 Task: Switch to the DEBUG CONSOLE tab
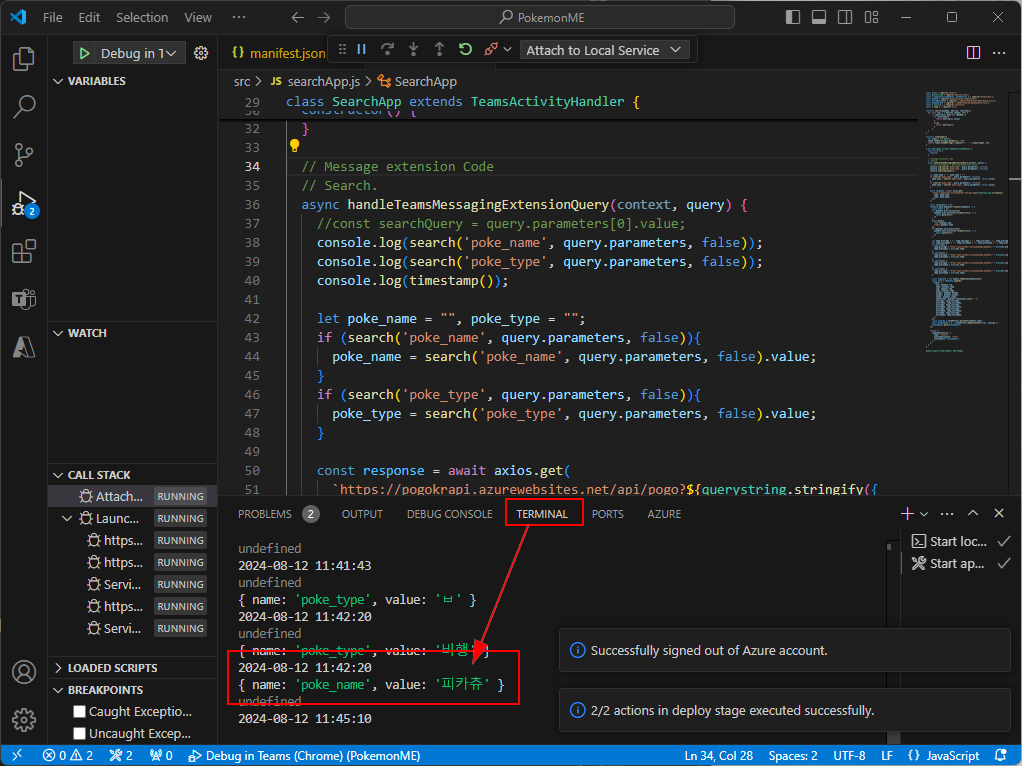(x=450, y=514)
